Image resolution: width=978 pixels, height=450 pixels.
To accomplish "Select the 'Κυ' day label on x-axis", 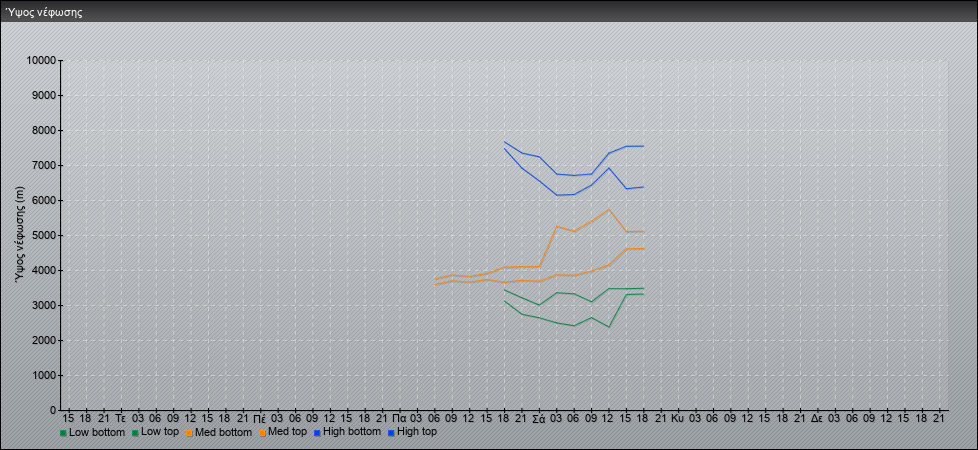I will pos(678,418).
